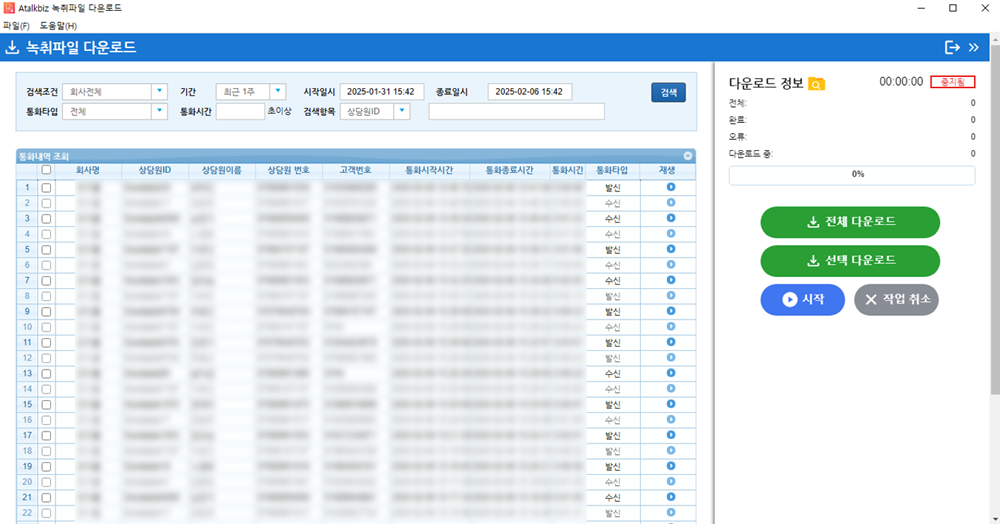Play the recording in row 1
The image size is (1000, 524).
tap(671, 187)
